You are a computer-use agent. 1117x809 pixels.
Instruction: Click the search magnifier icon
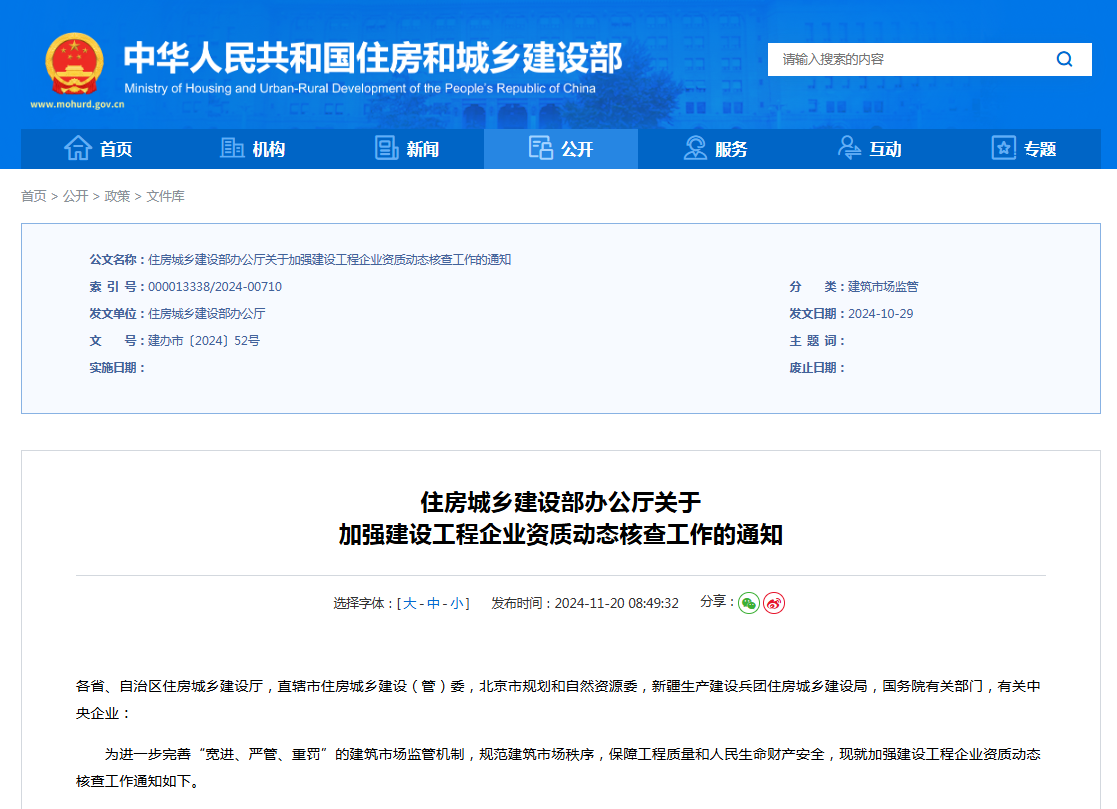[x=1064, y=59]
